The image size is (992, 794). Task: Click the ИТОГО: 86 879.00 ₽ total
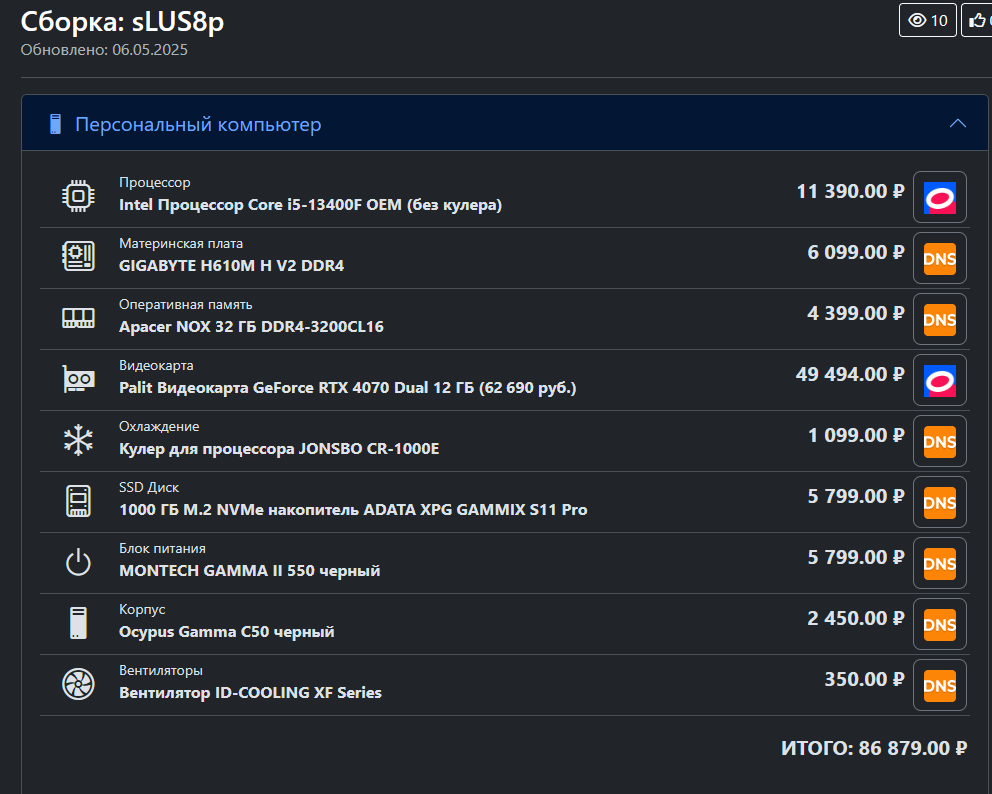tap(874, 748)
